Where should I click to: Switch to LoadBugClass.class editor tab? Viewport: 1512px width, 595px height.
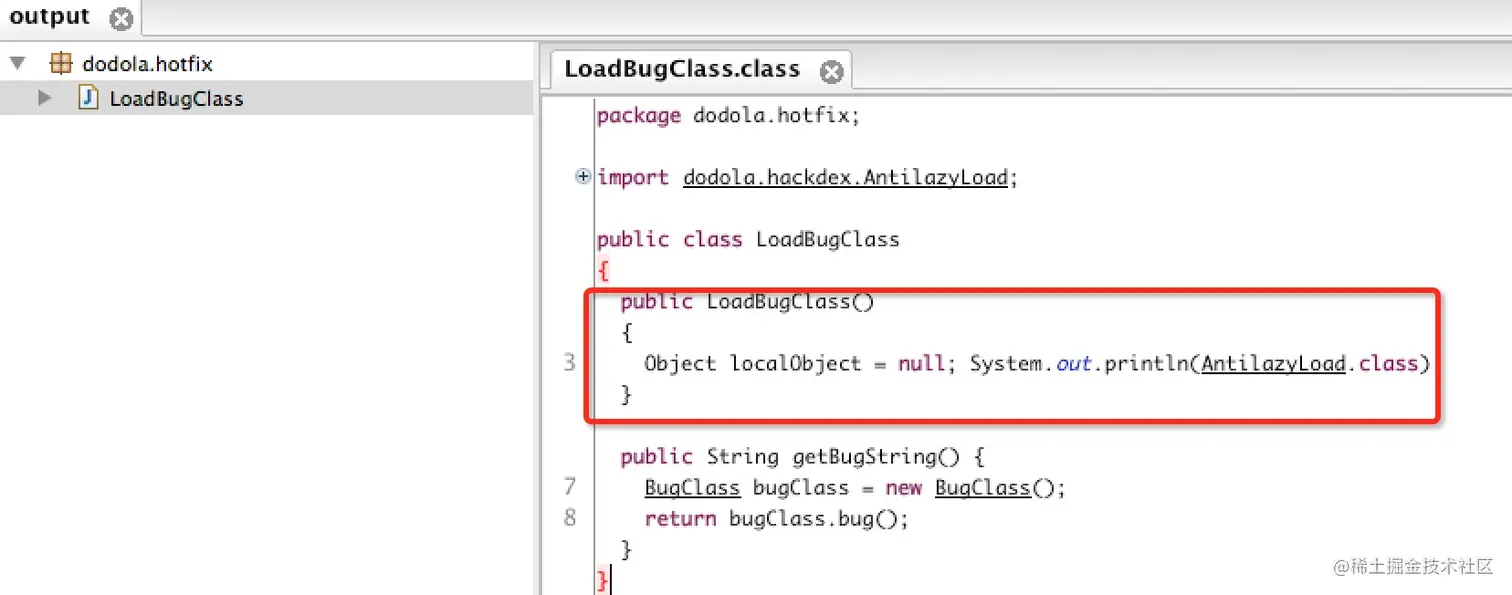click(x=682, y=69)
